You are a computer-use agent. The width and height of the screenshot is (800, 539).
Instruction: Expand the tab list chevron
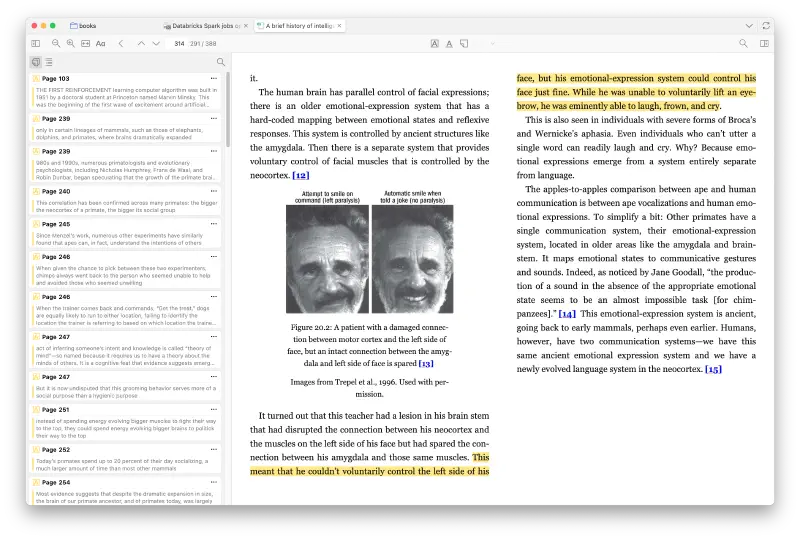tap(747, 24)
